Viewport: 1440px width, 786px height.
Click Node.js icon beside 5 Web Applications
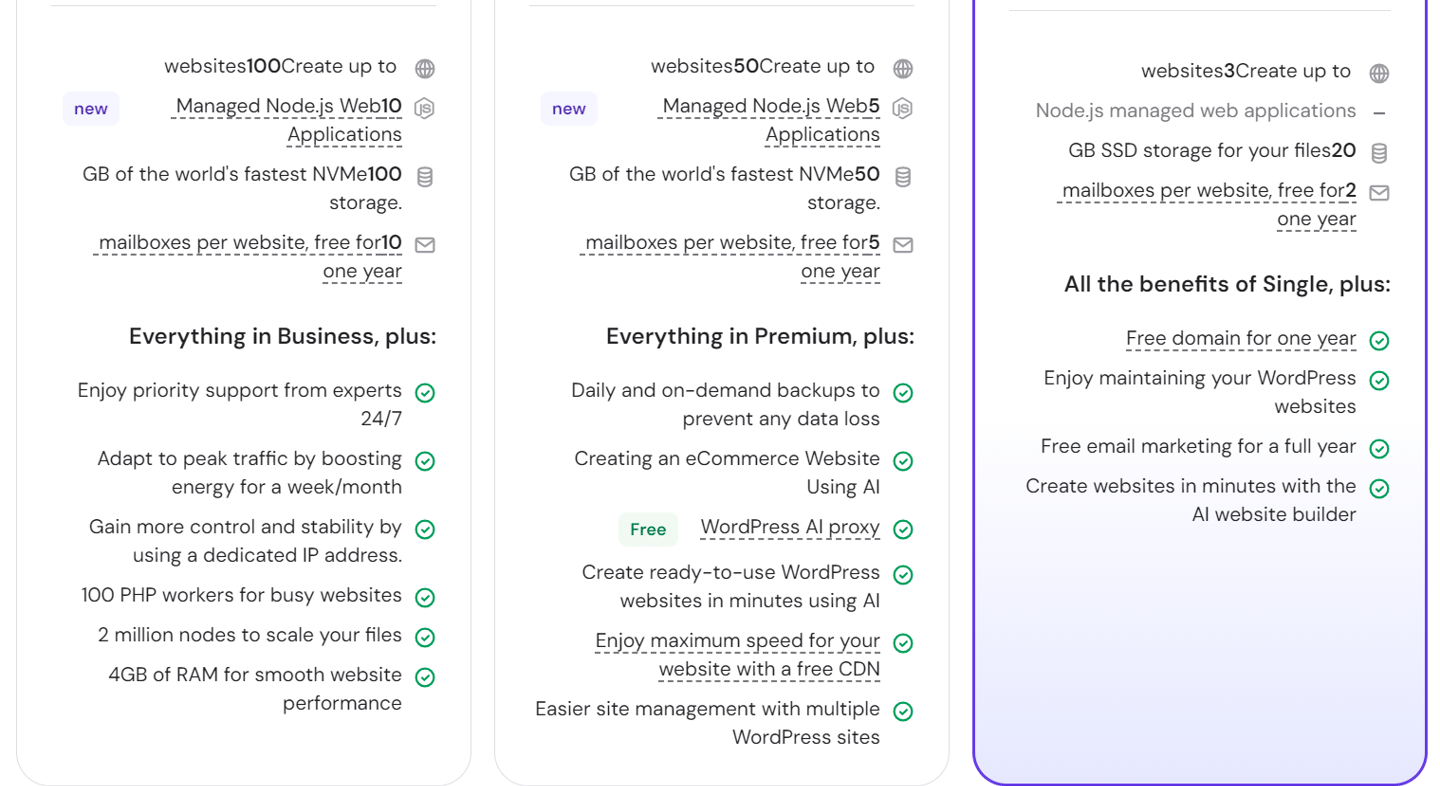tap(903, 108)
